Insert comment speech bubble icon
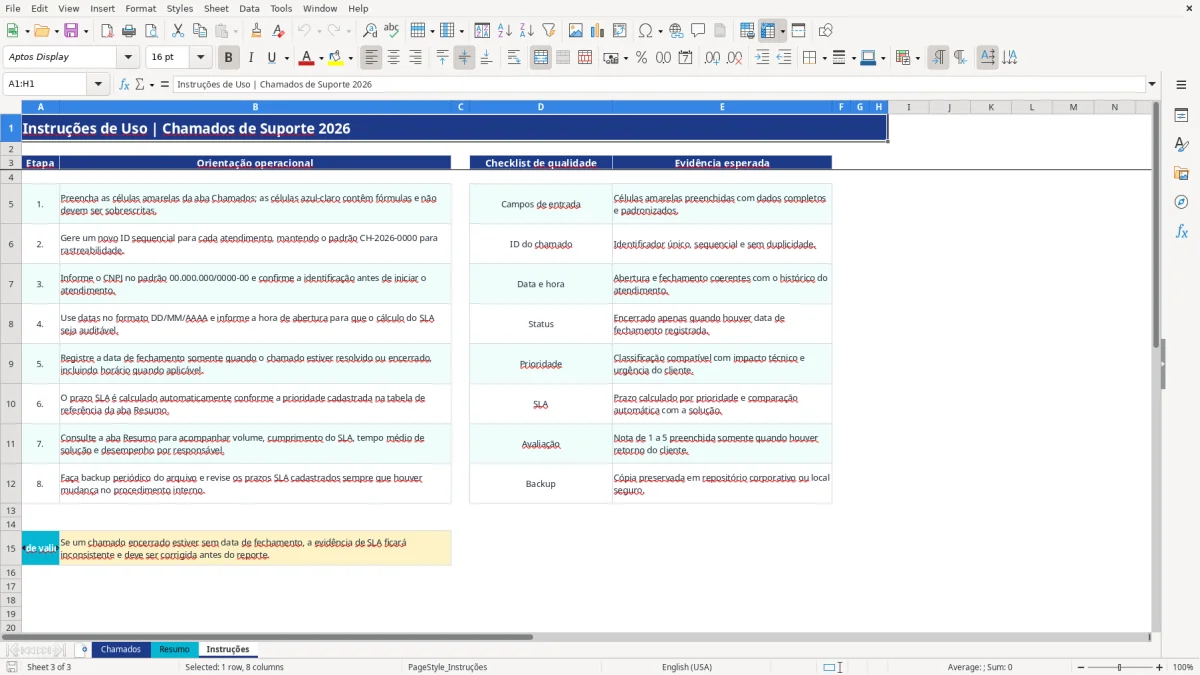The width and height of the screenshot is (1200, 675). tap(698, 31)
